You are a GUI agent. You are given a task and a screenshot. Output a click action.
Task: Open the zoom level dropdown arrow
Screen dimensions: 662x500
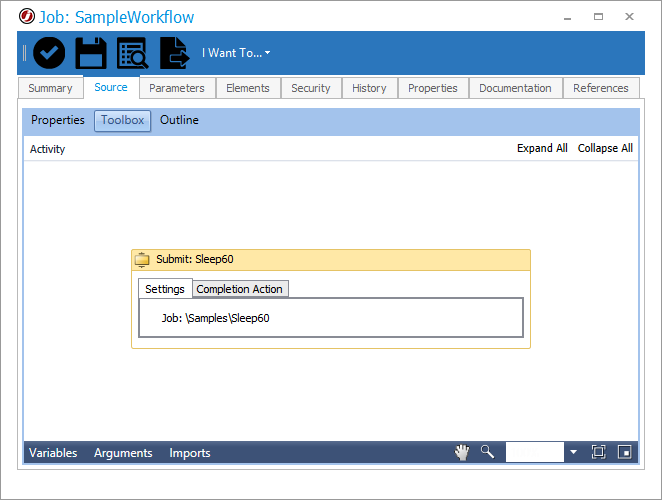click(573, 452)
